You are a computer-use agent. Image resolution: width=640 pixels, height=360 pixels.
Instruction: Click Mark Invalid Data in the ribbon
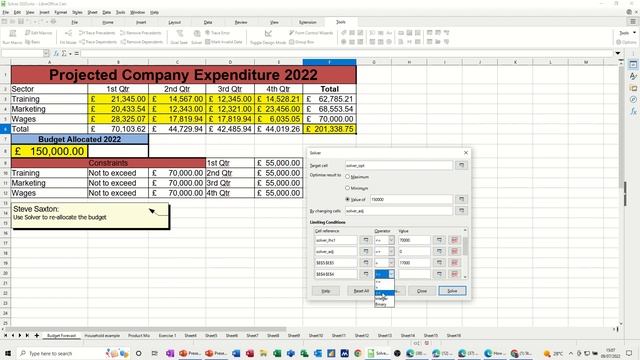[224, 42]
